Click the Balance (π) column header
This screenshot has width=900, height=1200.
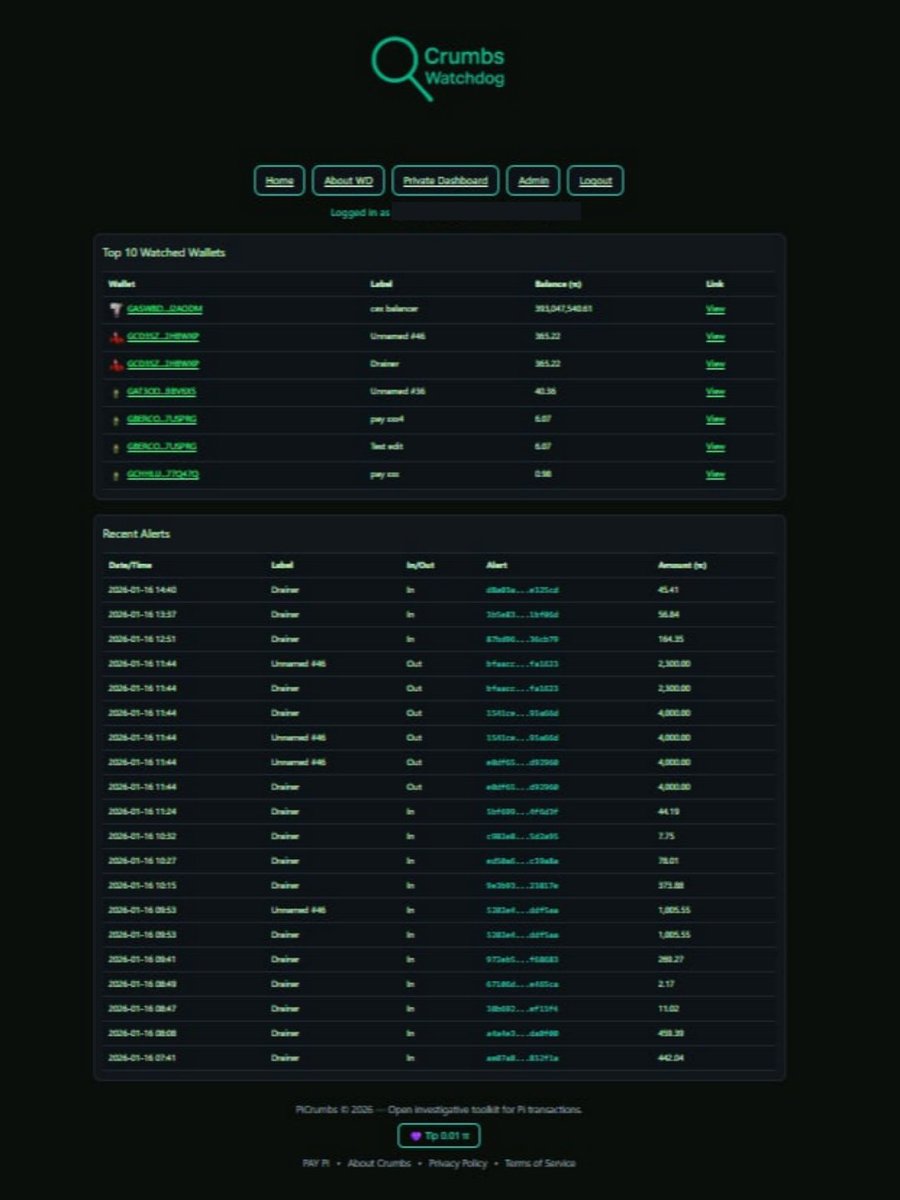[557, 285]
